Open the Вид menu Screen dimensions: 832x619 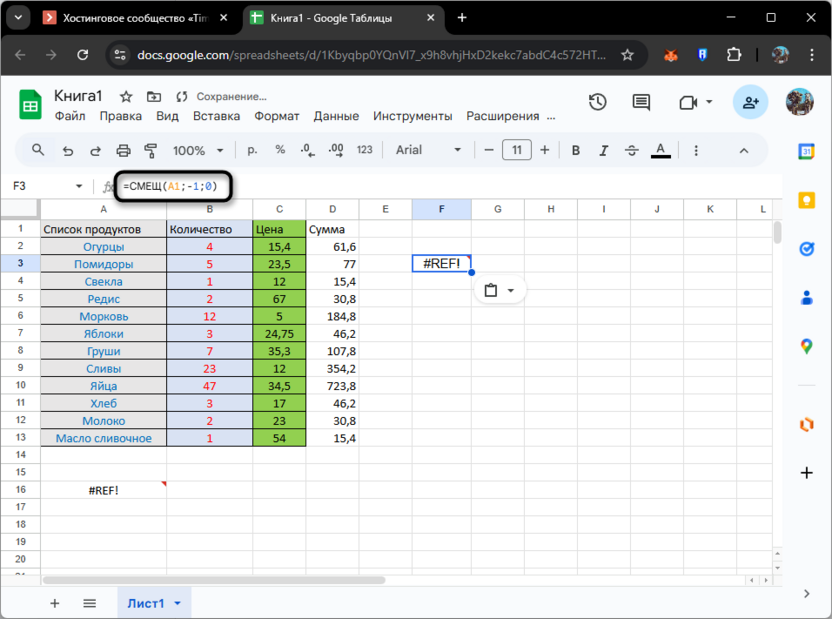(x=167, y=116)
